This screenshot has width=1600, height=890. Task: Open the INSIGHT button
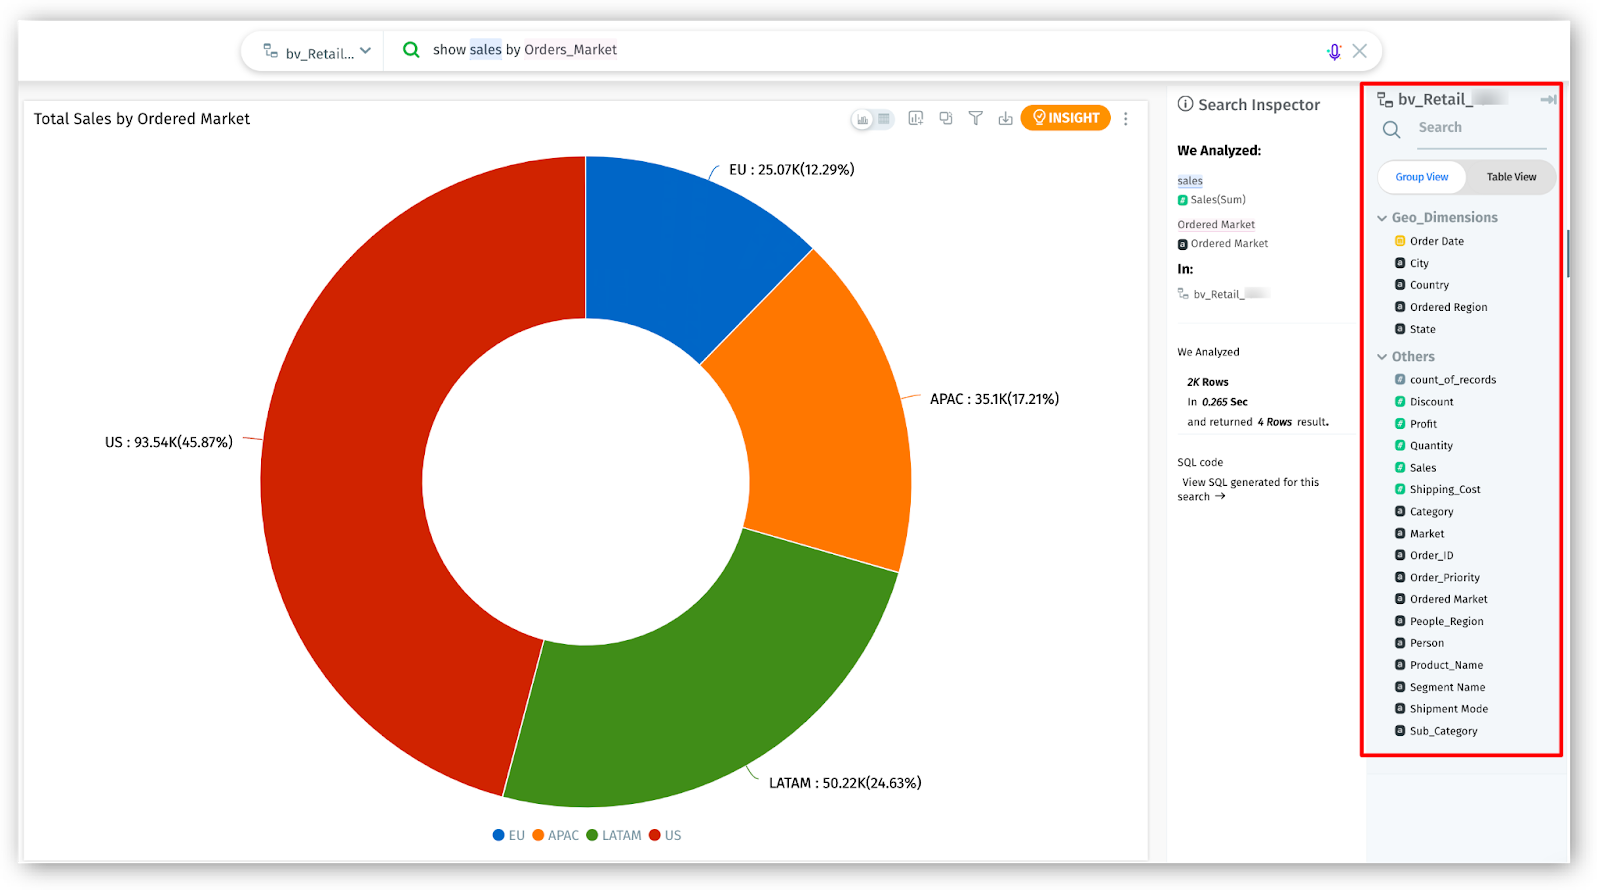[x=1066, y=118]
